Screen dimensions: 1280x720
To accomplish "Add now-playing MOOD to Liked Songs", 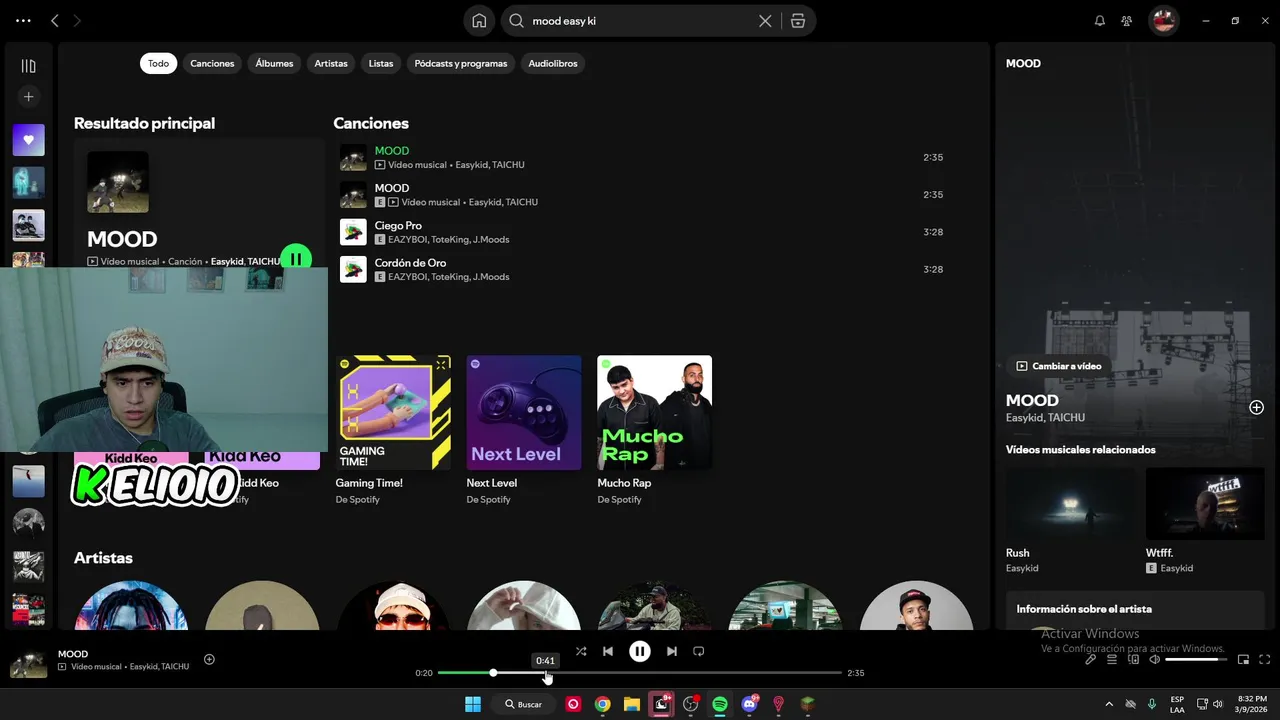I will (x=209, y=659).
